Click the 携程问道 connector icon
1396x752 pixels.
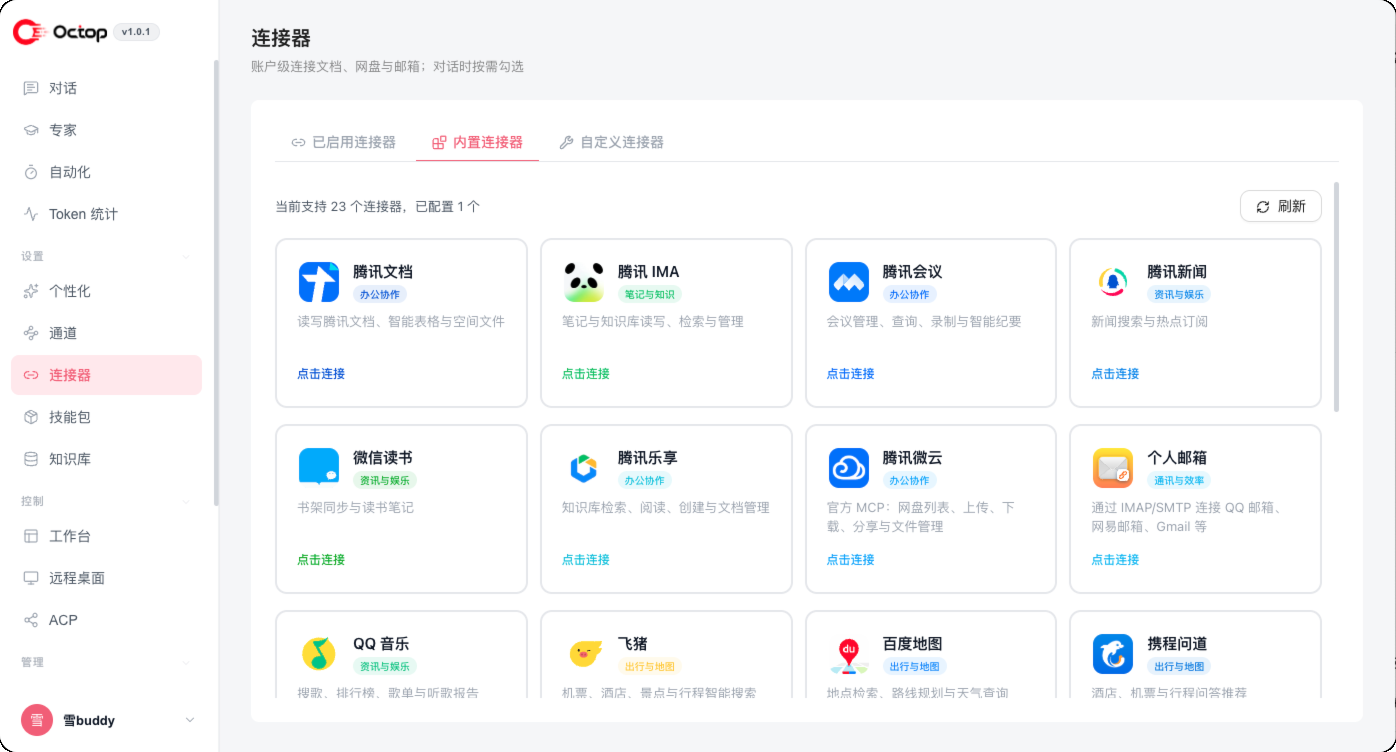click(x=1113, y=654)
